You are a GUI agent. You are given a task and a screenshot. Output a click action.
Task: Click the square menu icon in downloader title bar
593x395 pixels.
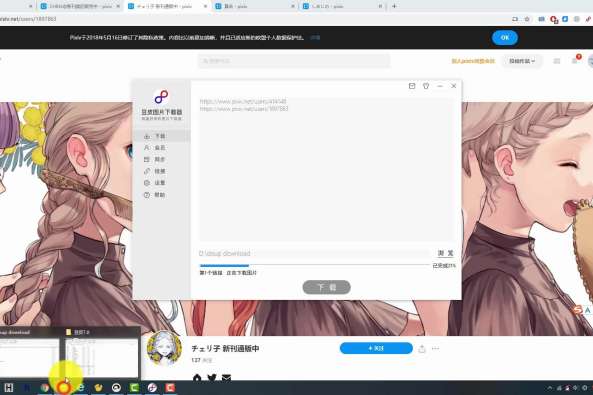click(x=412, y=86)
